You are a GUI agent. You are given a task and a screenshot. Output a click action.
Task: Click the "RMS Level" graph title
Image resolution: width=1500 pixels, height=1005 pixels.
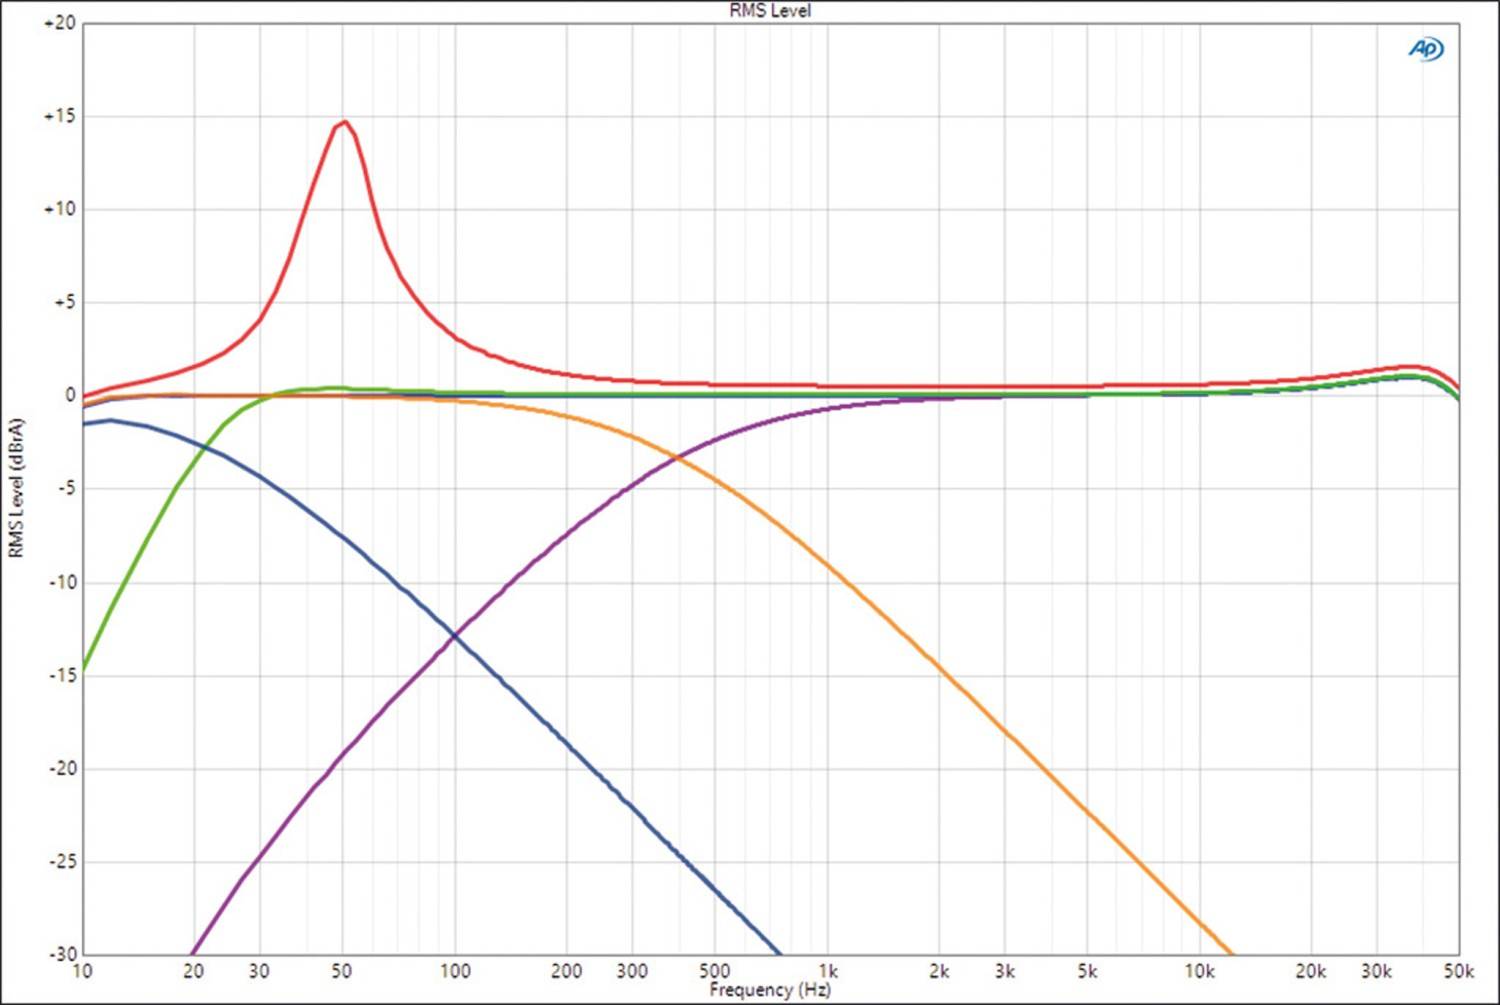click(770, 11)
